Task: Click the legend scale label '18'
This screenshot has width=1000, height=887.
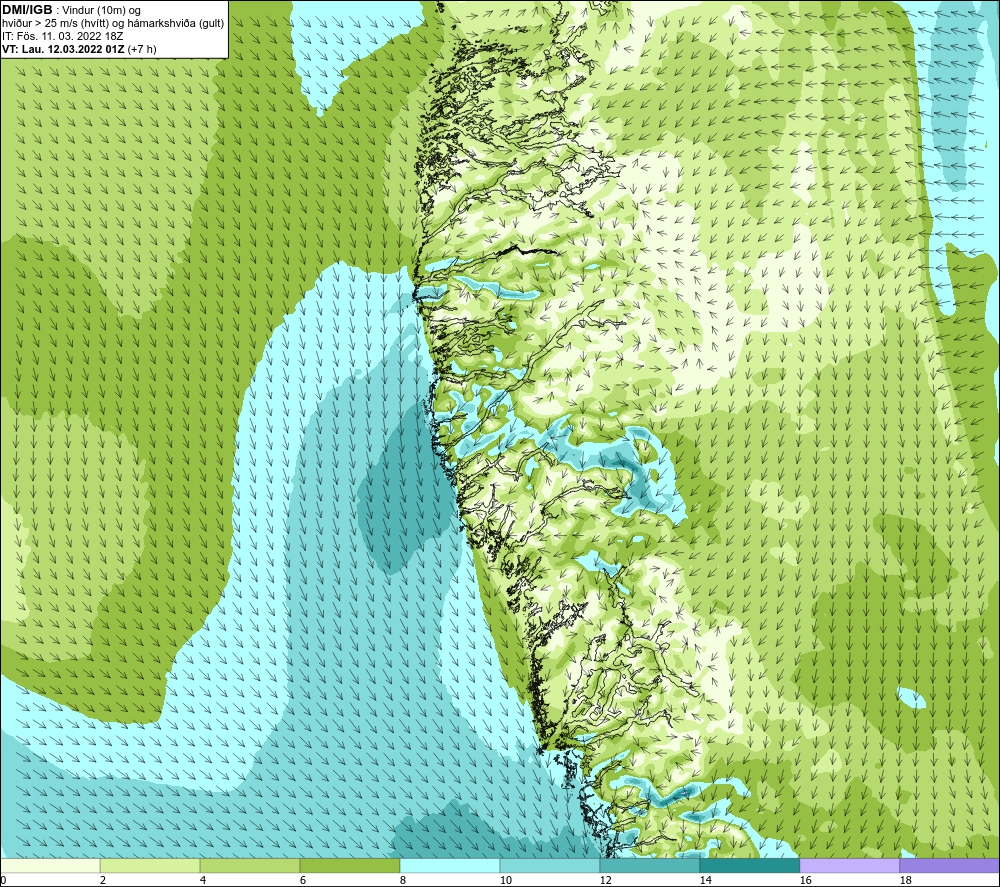Action: pos(906,880)
